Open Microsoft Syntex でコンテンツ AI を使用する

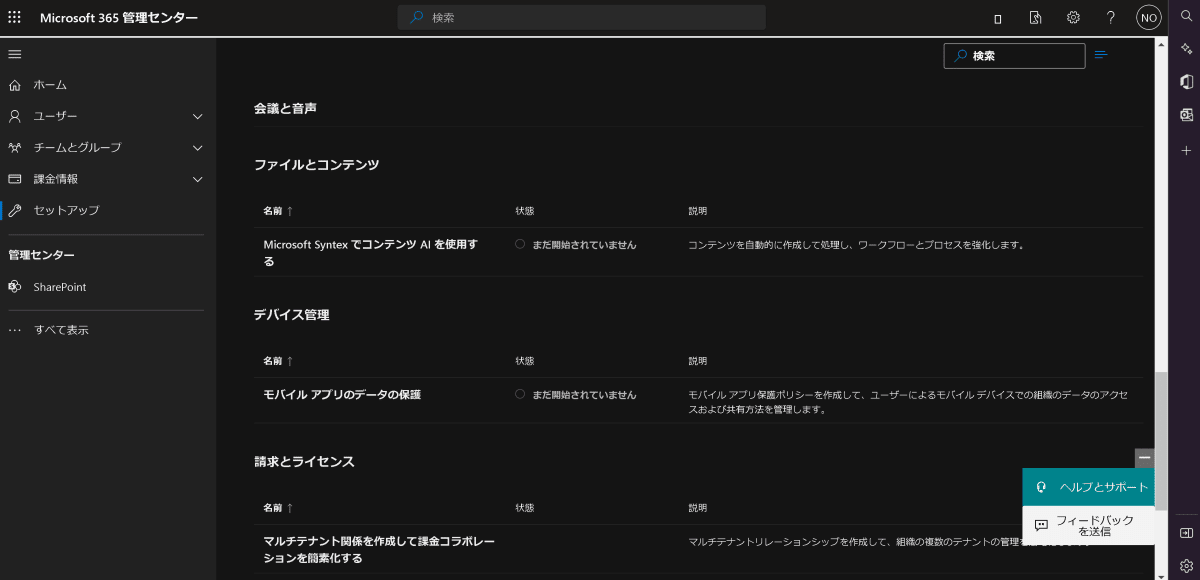tap(370, 252)
